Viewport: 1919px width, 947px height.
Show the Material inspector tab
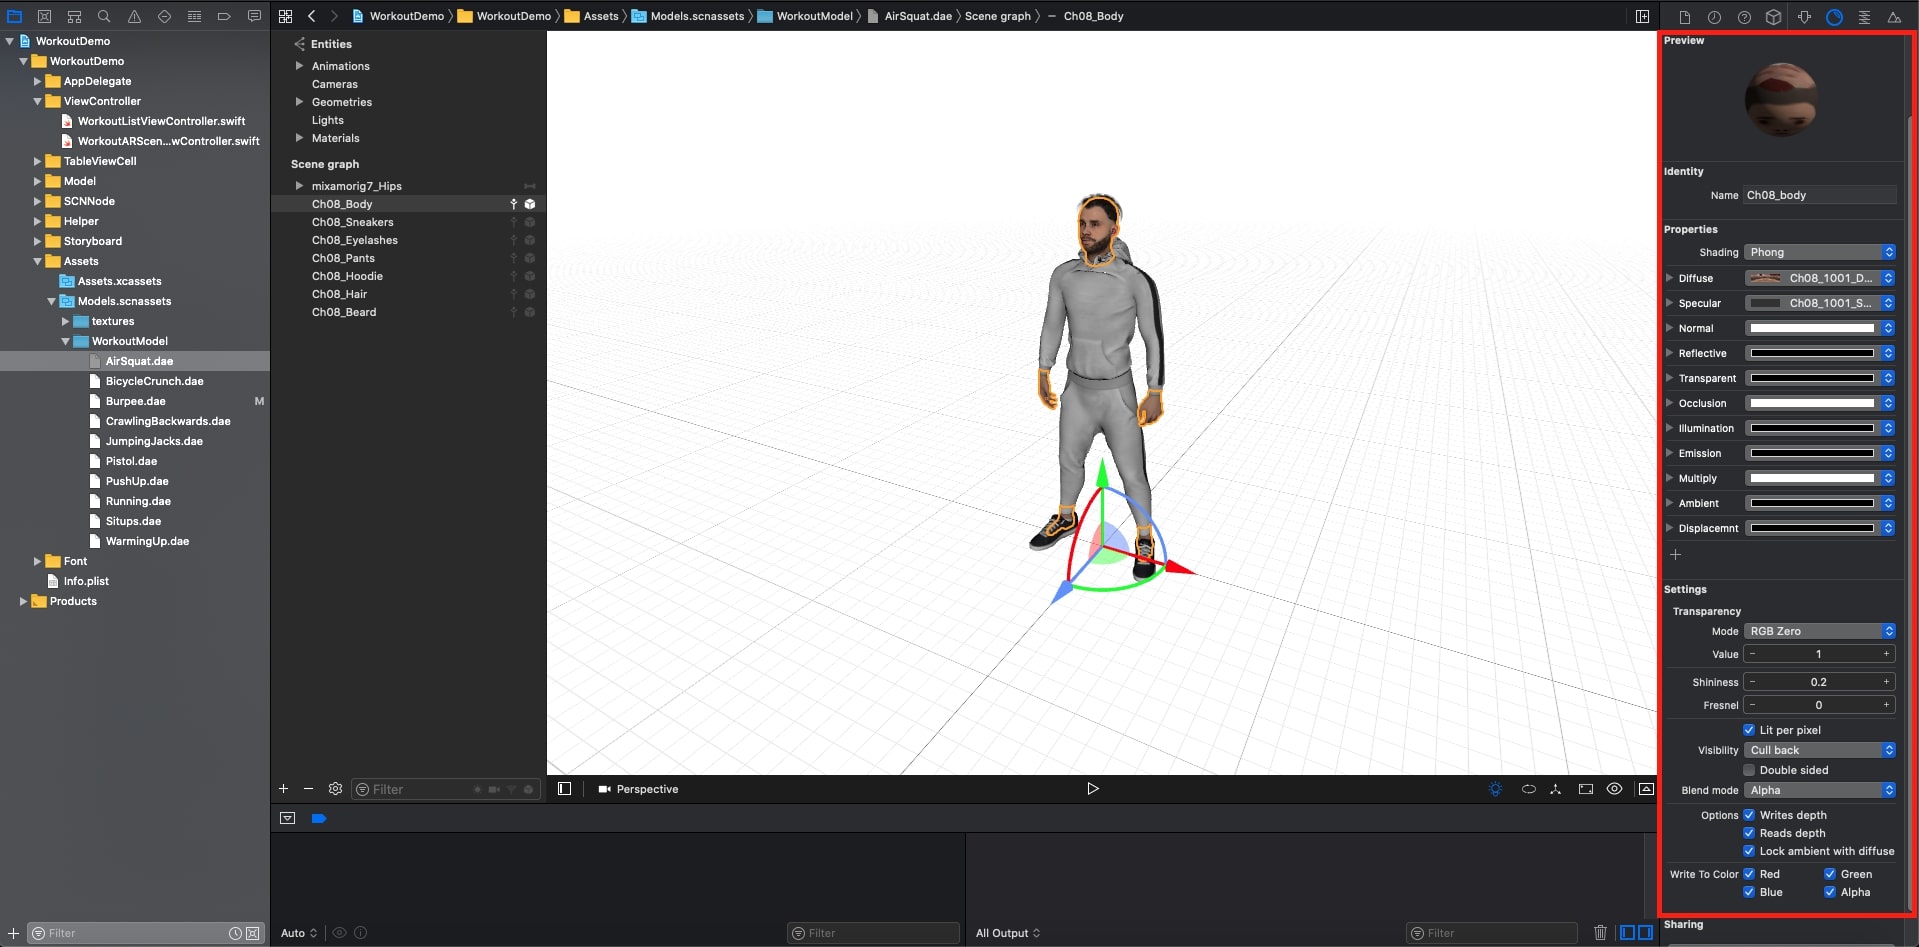1834,17
